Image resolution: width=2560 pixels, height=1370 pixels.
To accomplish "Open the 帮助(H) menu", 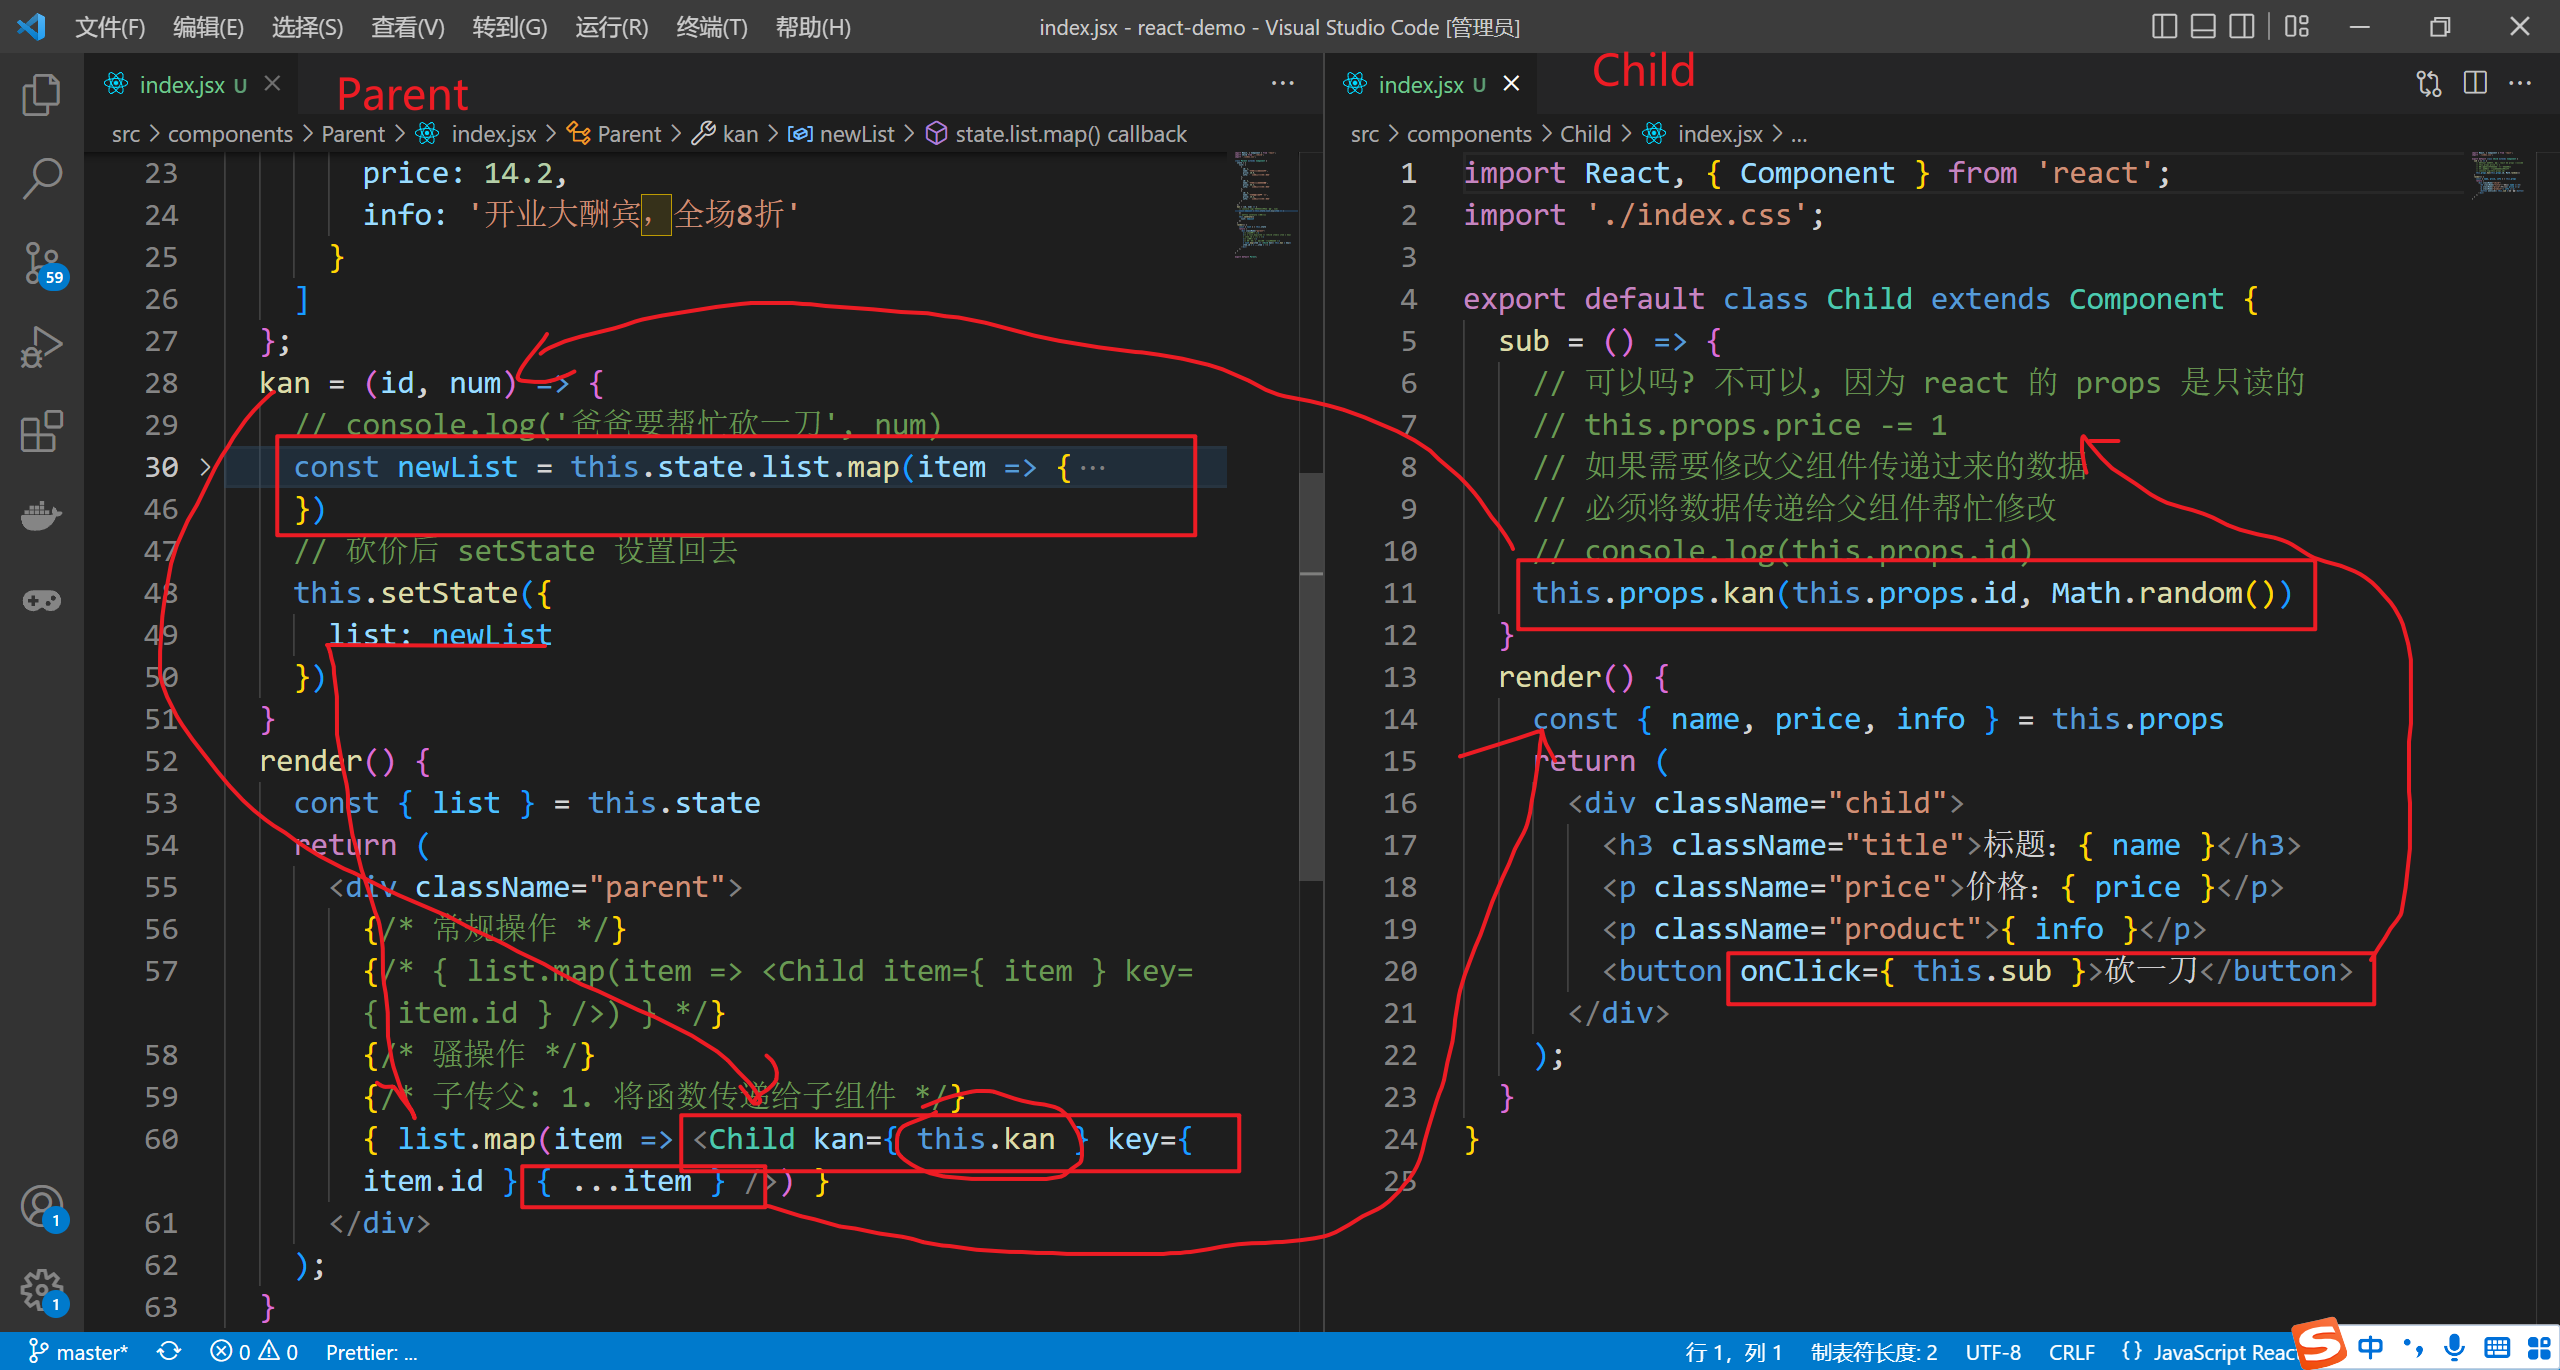I will tap(812, 27).
